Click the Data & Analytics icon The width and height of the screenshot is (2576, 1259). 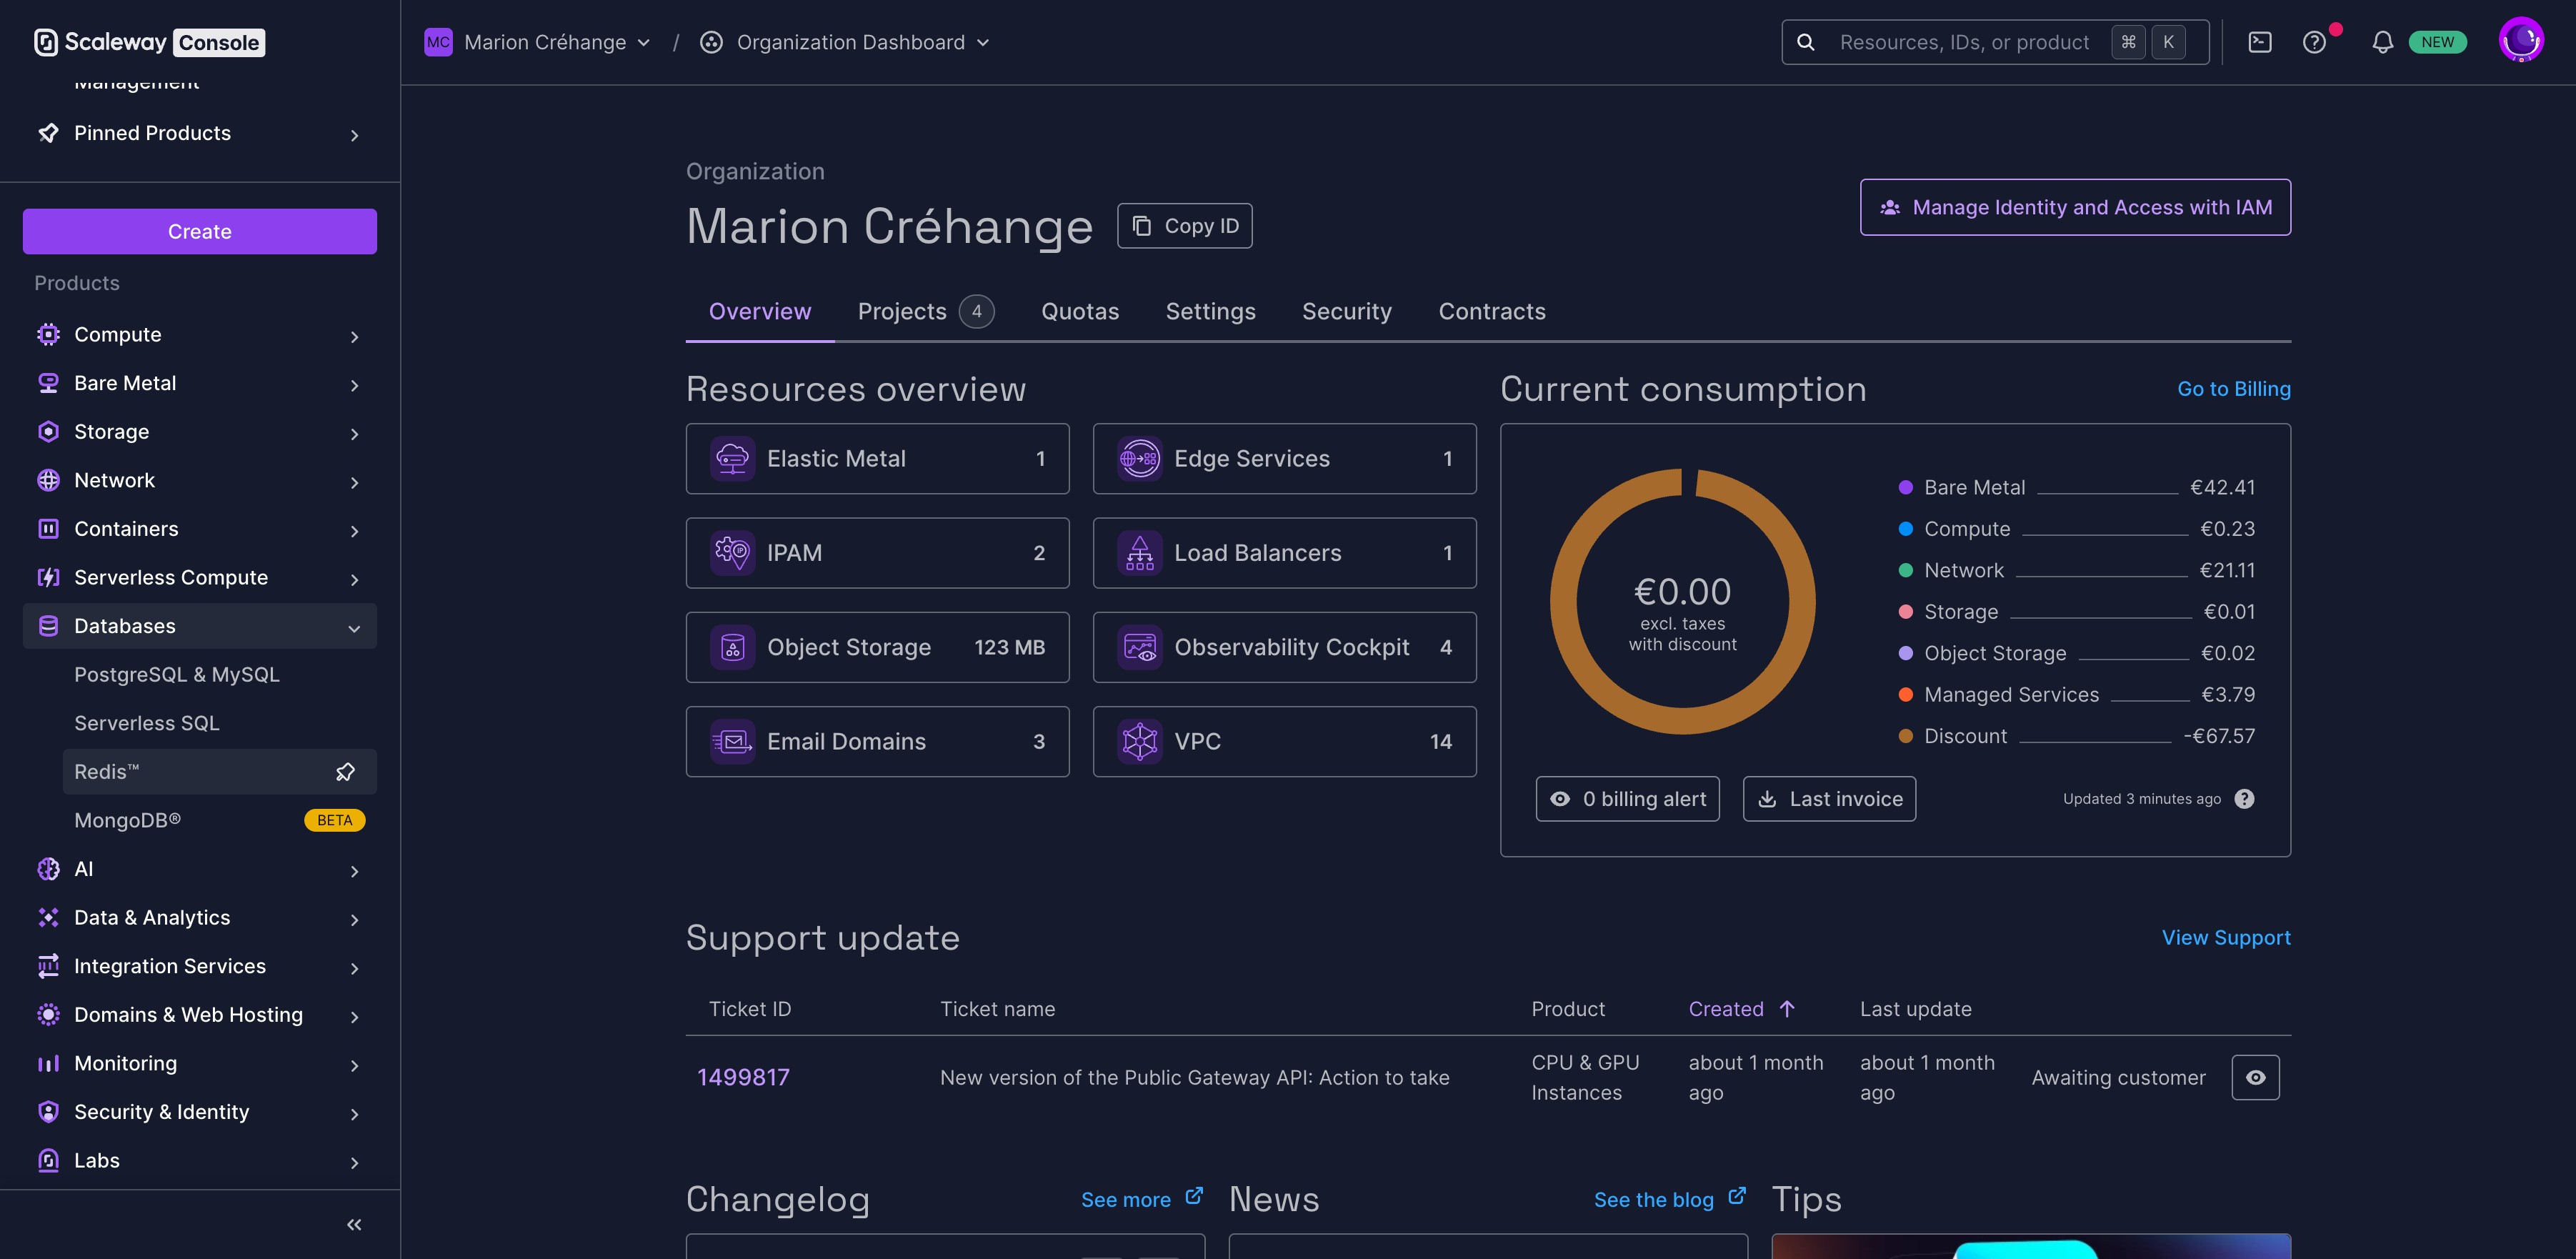coord(48,917)
